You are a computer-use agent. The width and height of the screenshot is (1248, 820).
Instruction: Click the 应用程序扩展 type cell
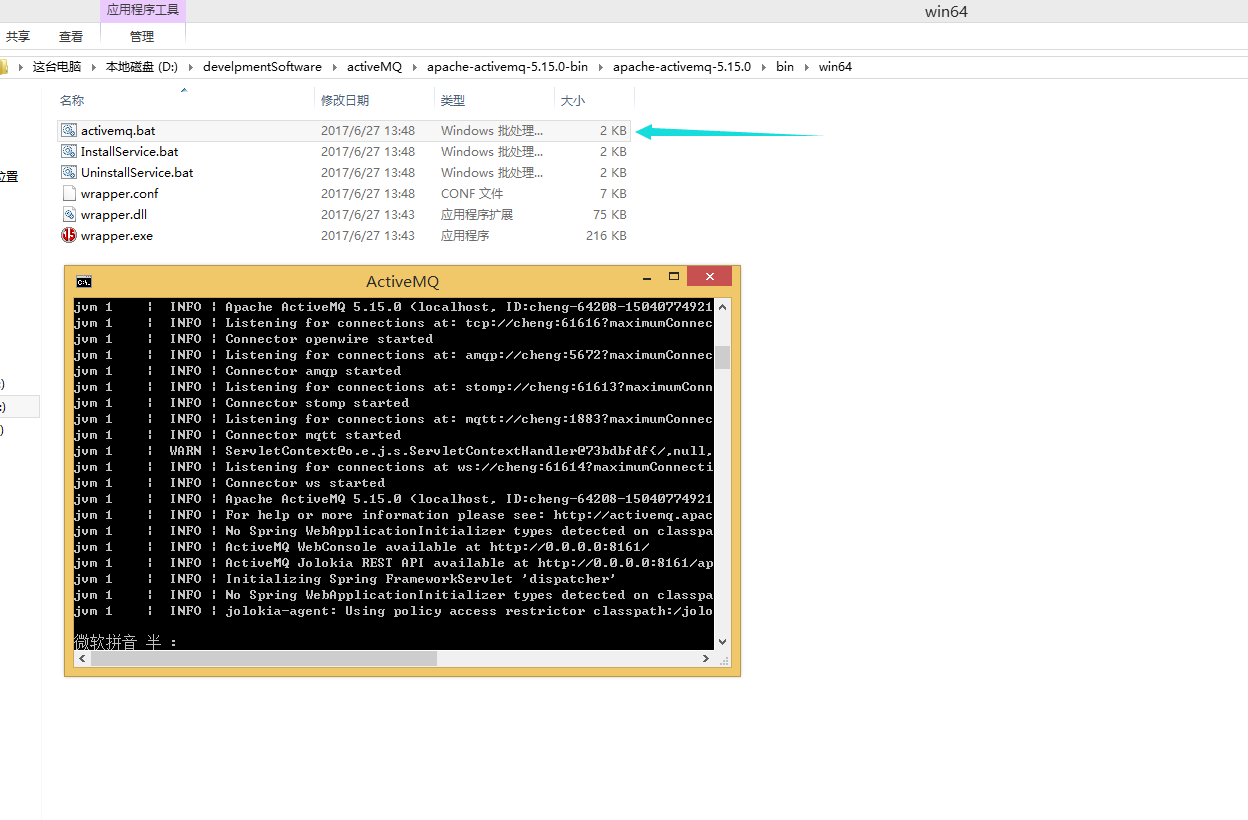tap(477, 214)
